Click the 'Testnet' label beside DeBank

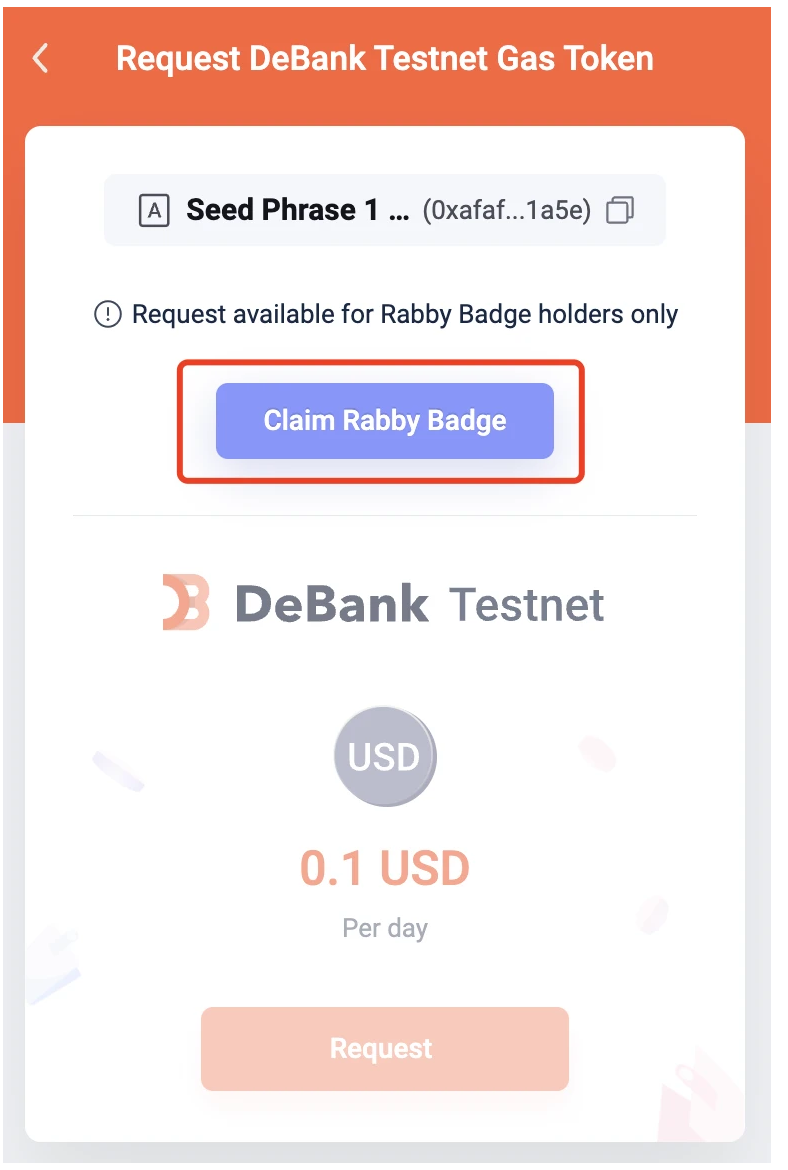[526, 604]
